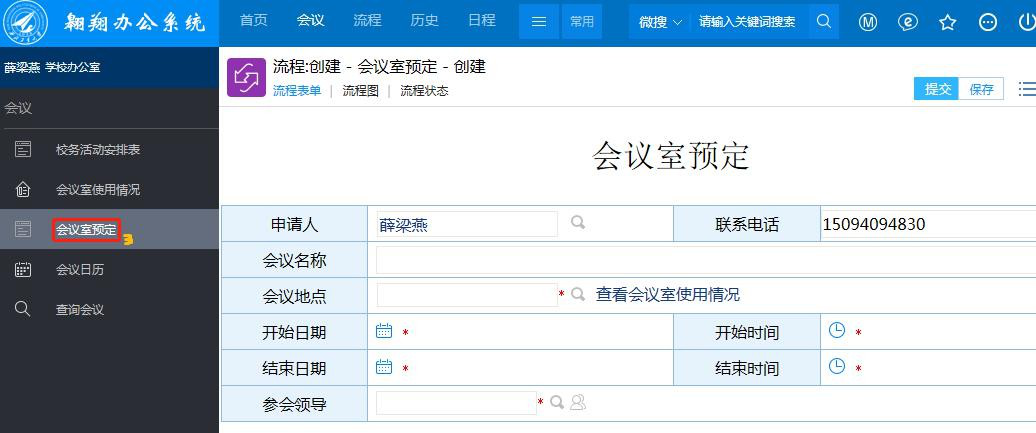Select 会议日历 in the sidebar
The height and width of the screenshot is (433, 1036).
coord(80,270)
